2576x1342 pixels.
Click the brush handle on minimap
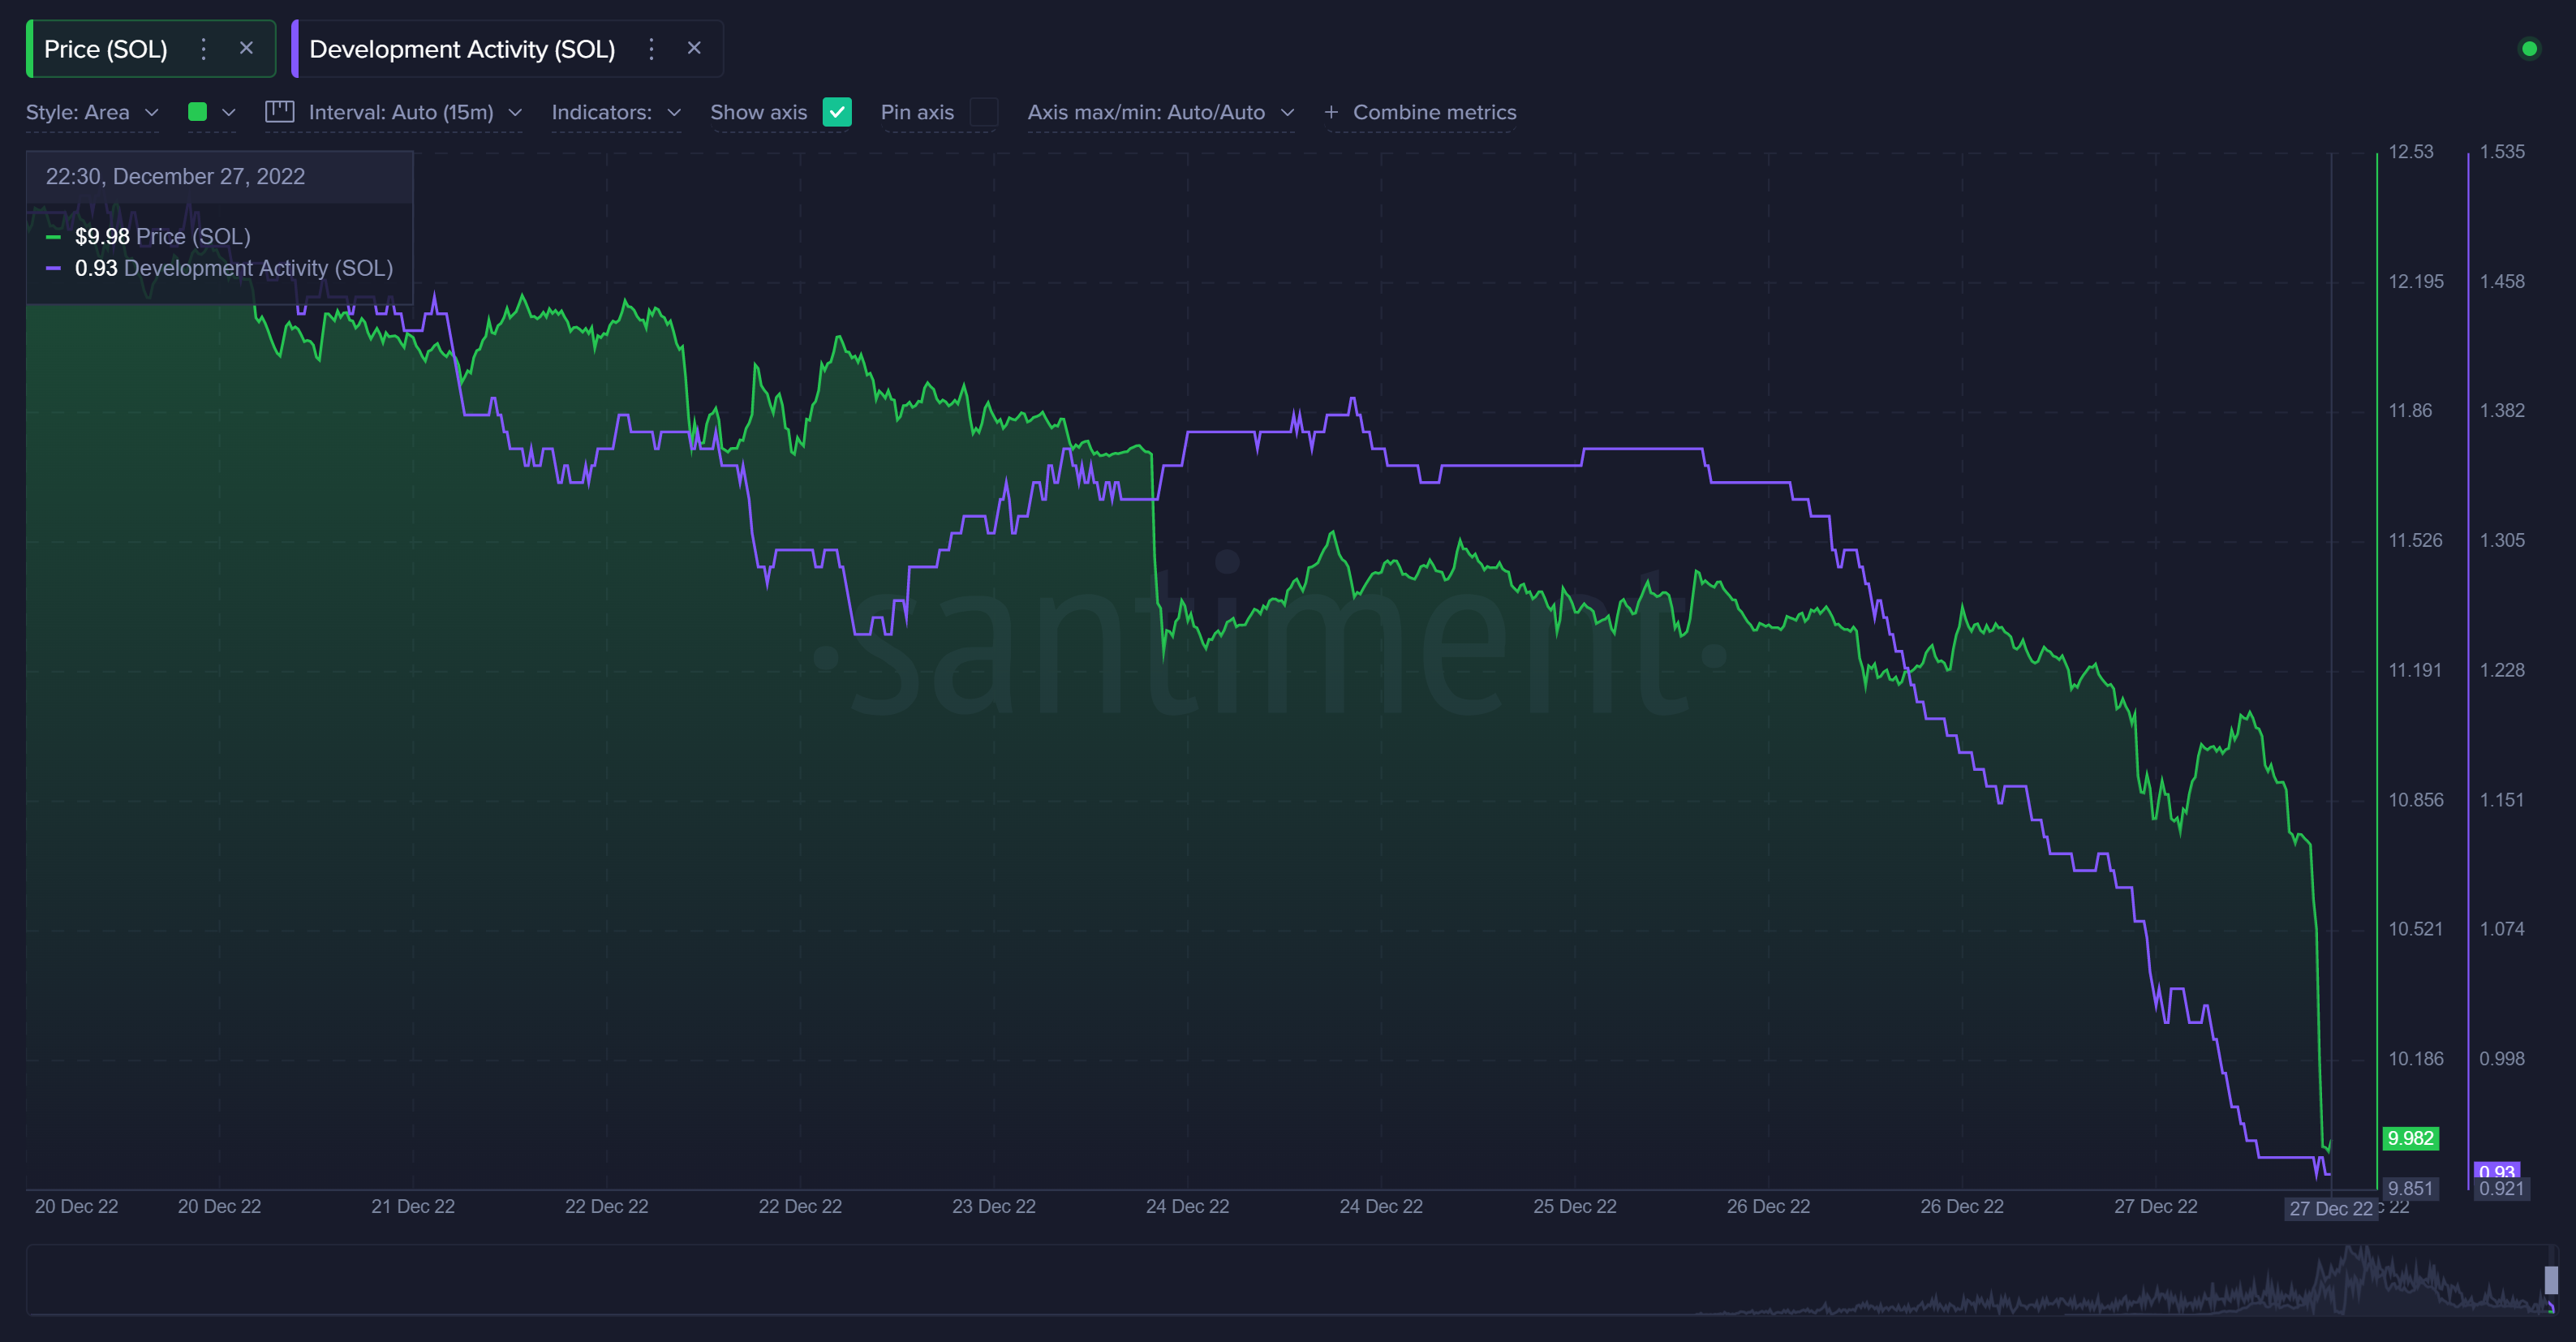coord(2551,1279)
